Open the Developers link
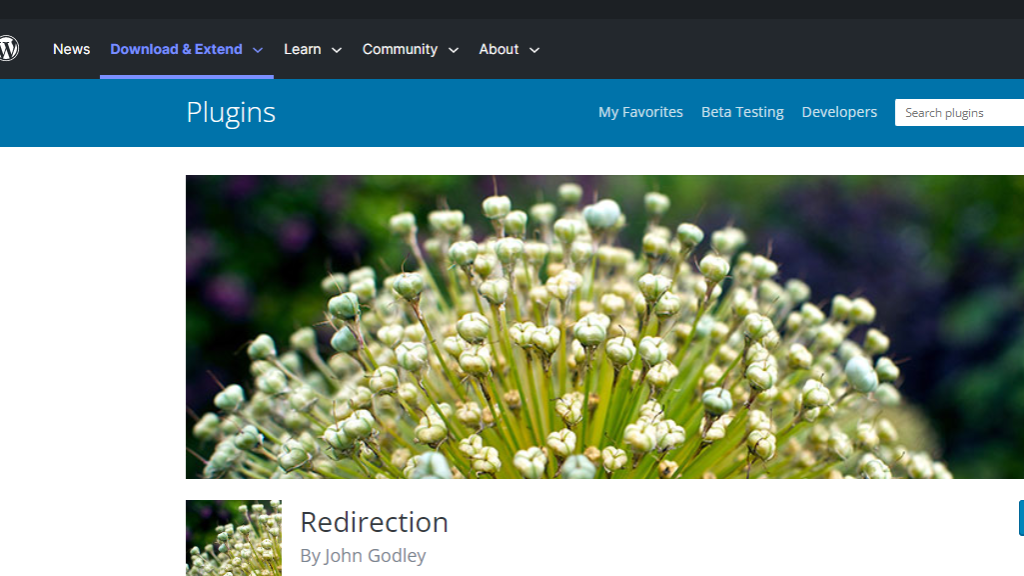Image resolution: width=1024 pixels, height=576 pixels. pos(839,112)
